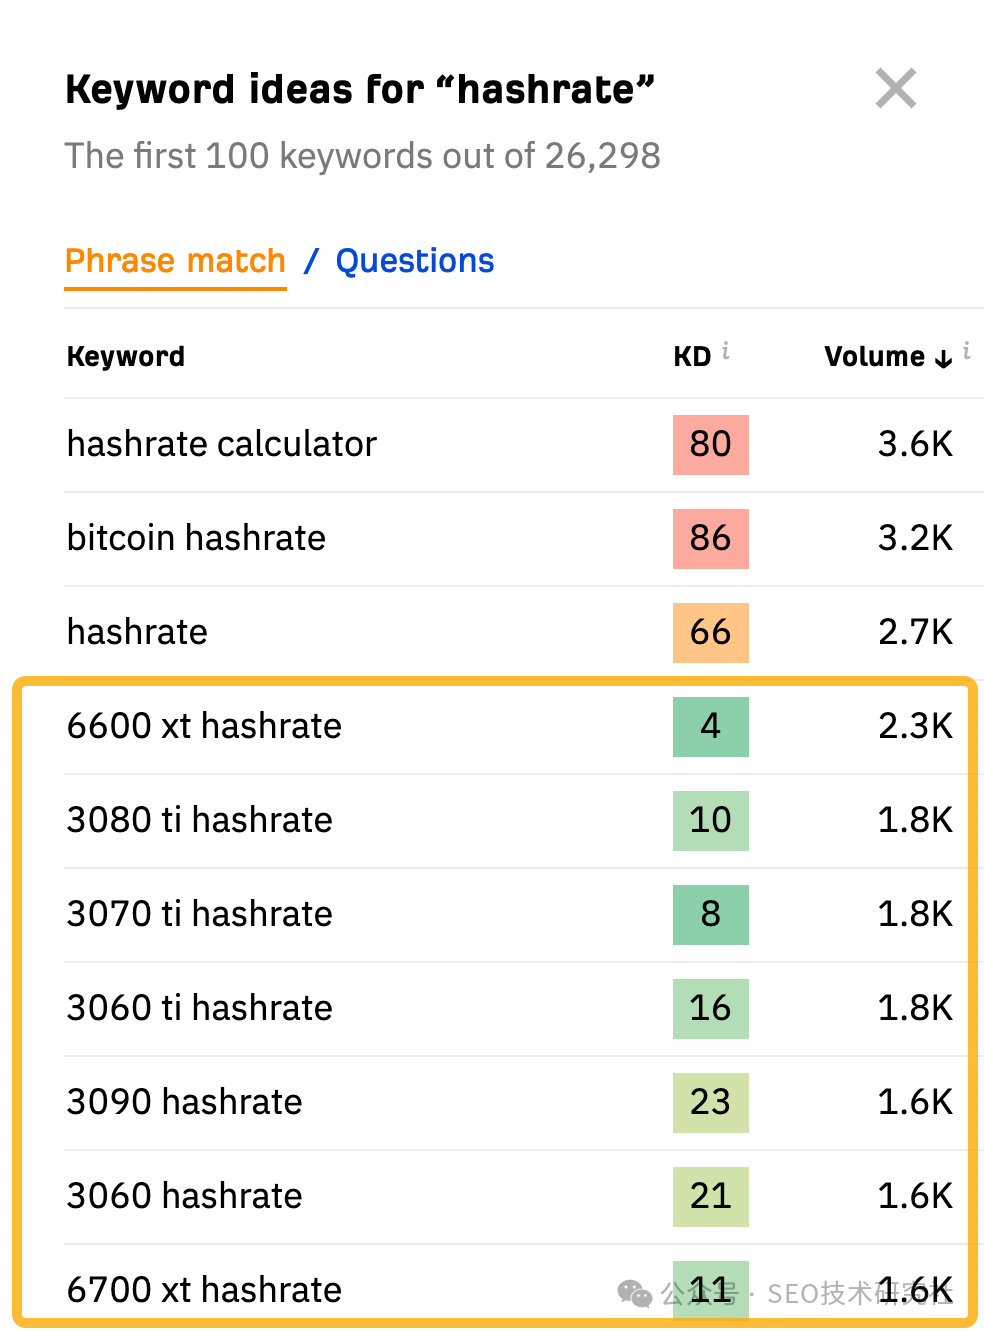Open the 3090 hashrate keyword
The image size is (984, 1332).
(185, 1102)
